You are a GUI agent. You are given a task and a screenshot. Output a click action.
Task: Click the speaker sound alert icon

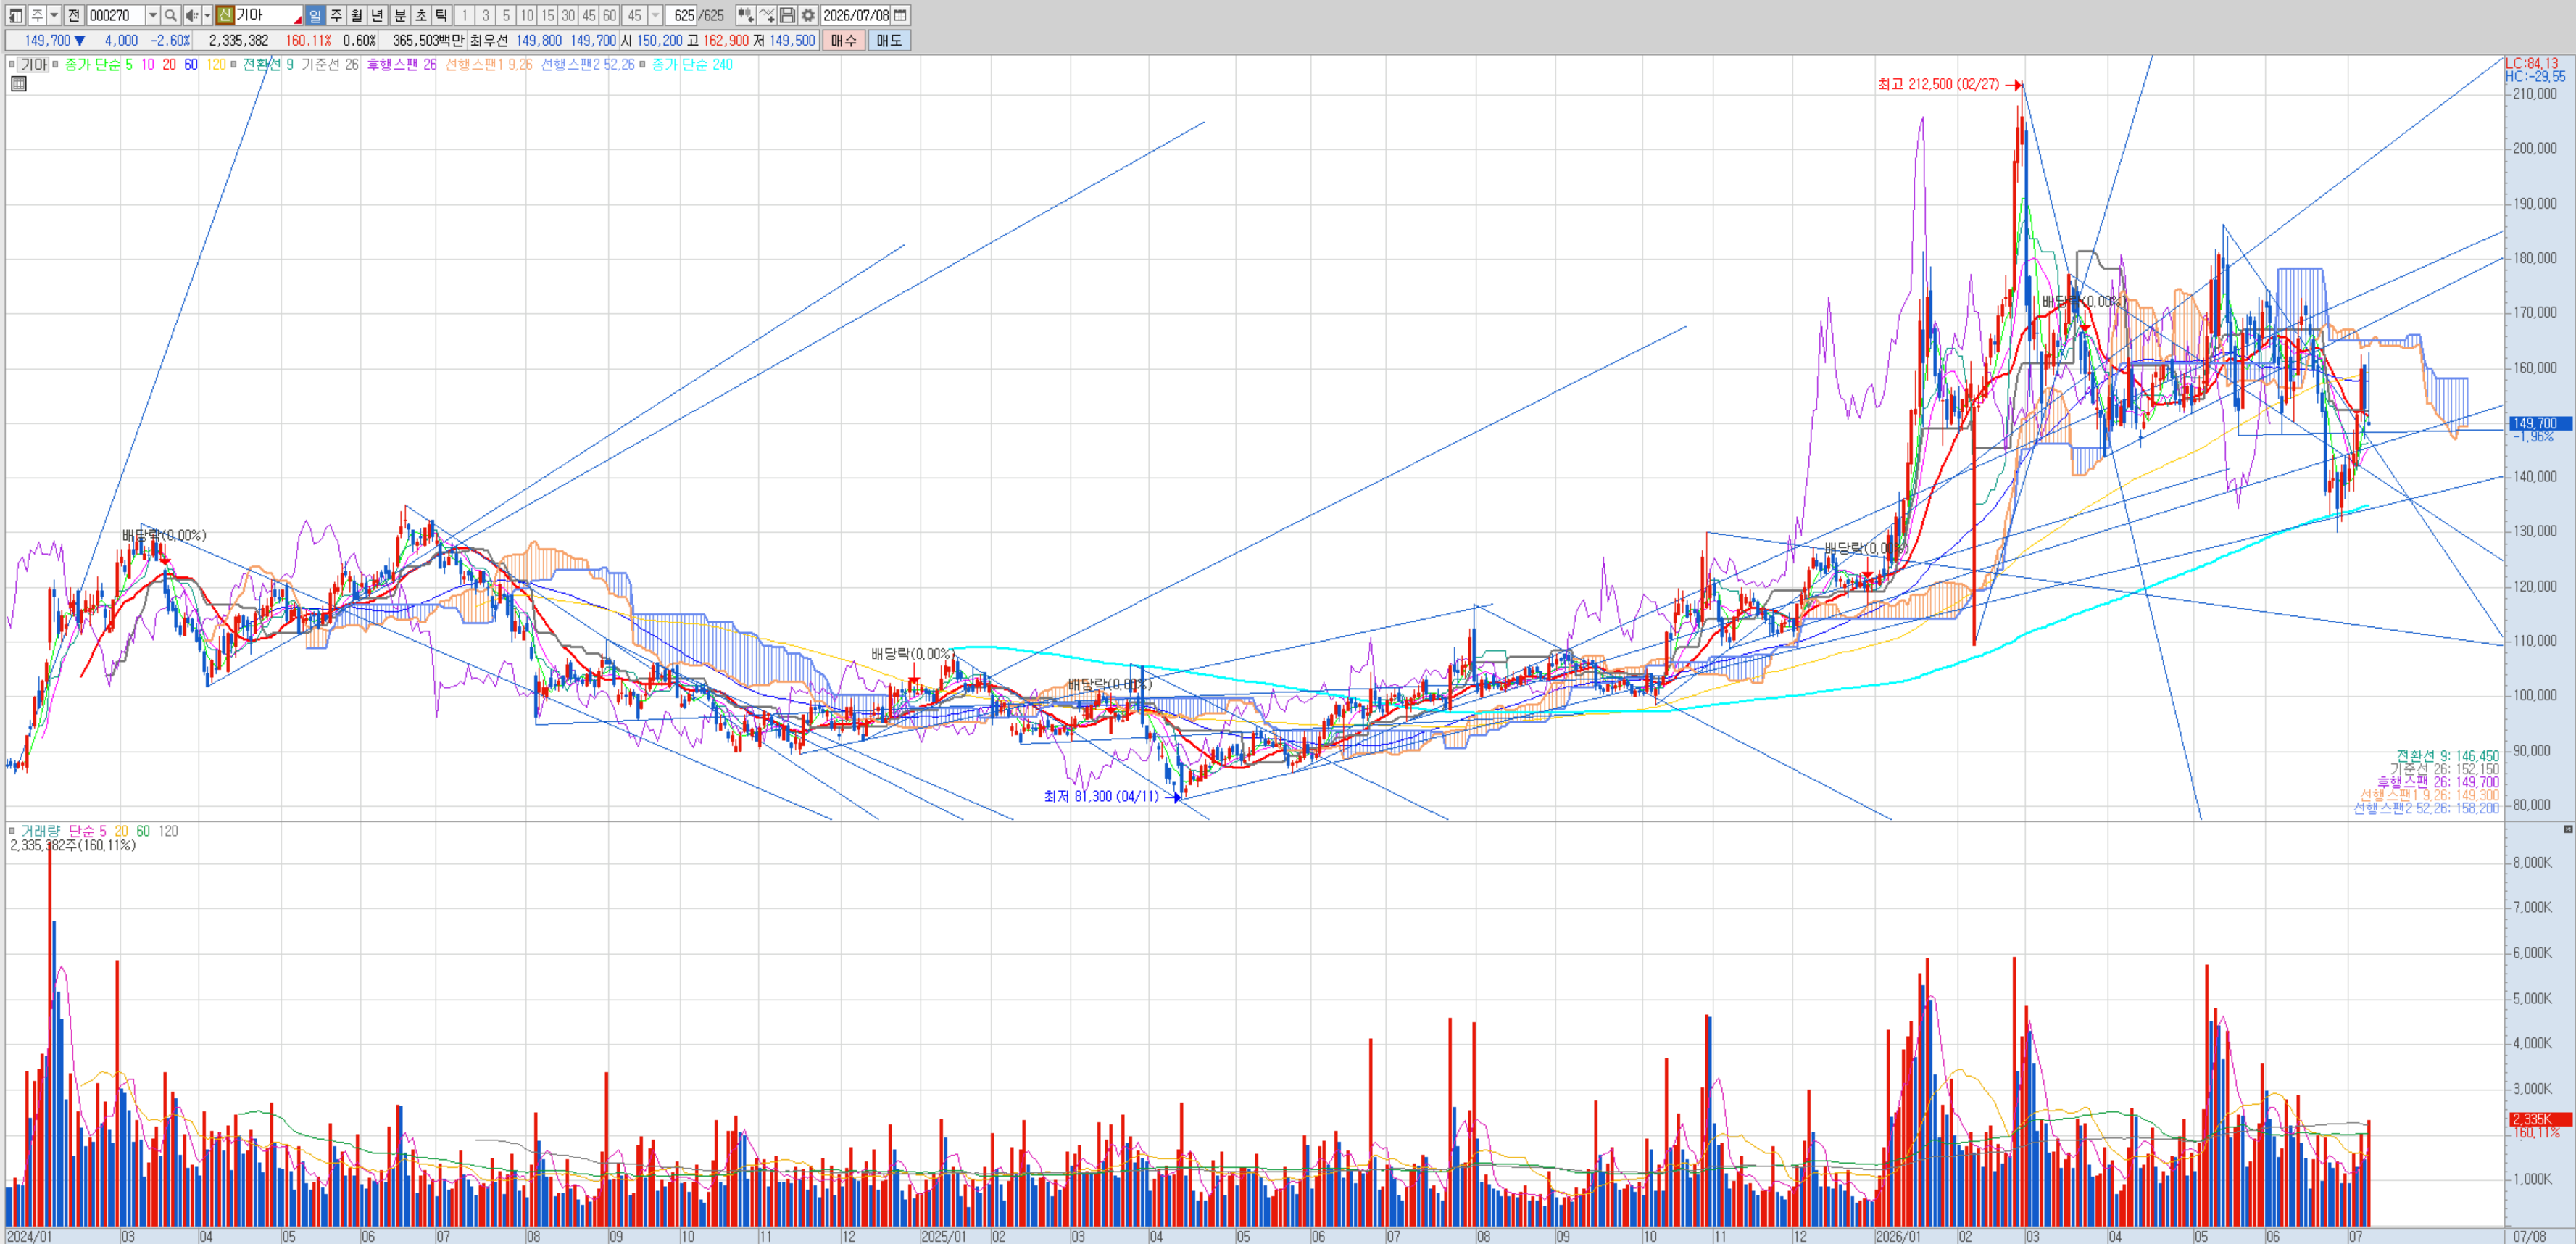192,15
